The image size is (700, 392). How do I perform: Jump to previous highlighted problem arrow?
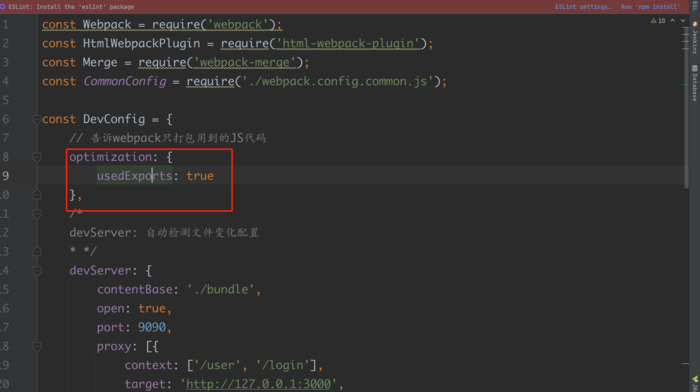coord(672,21)
